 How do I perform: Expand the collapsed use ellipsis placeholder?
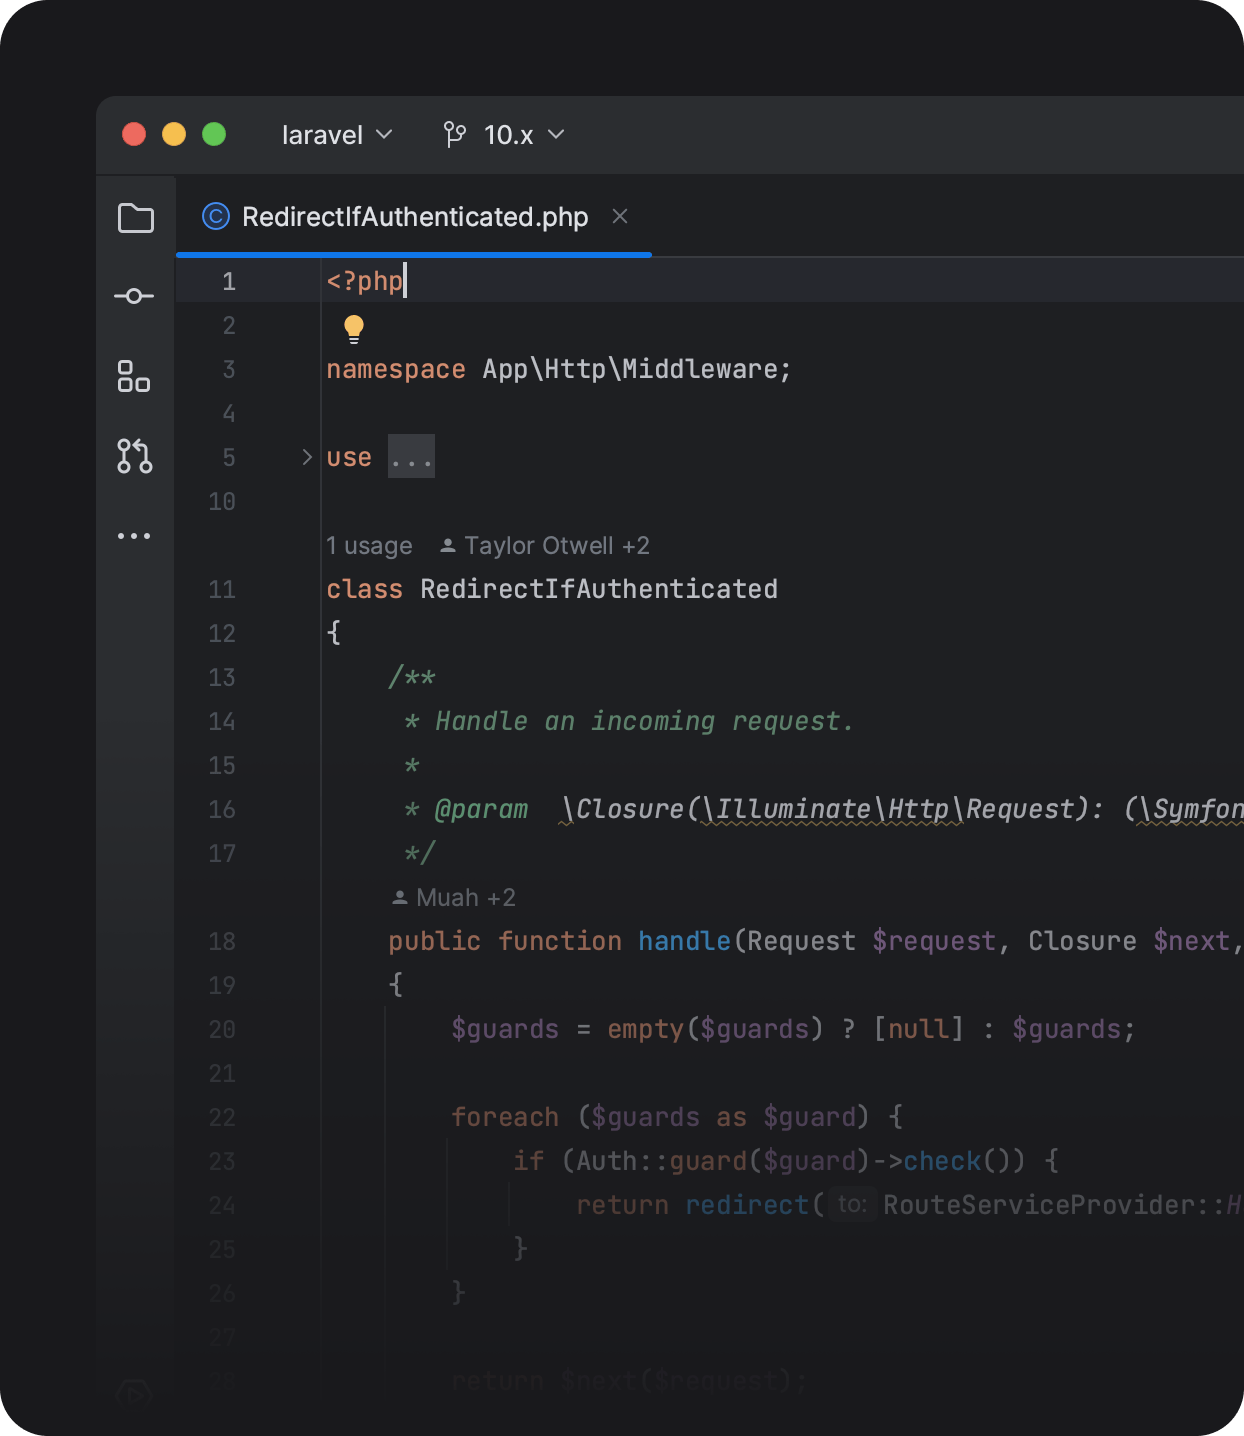[411, 457]
